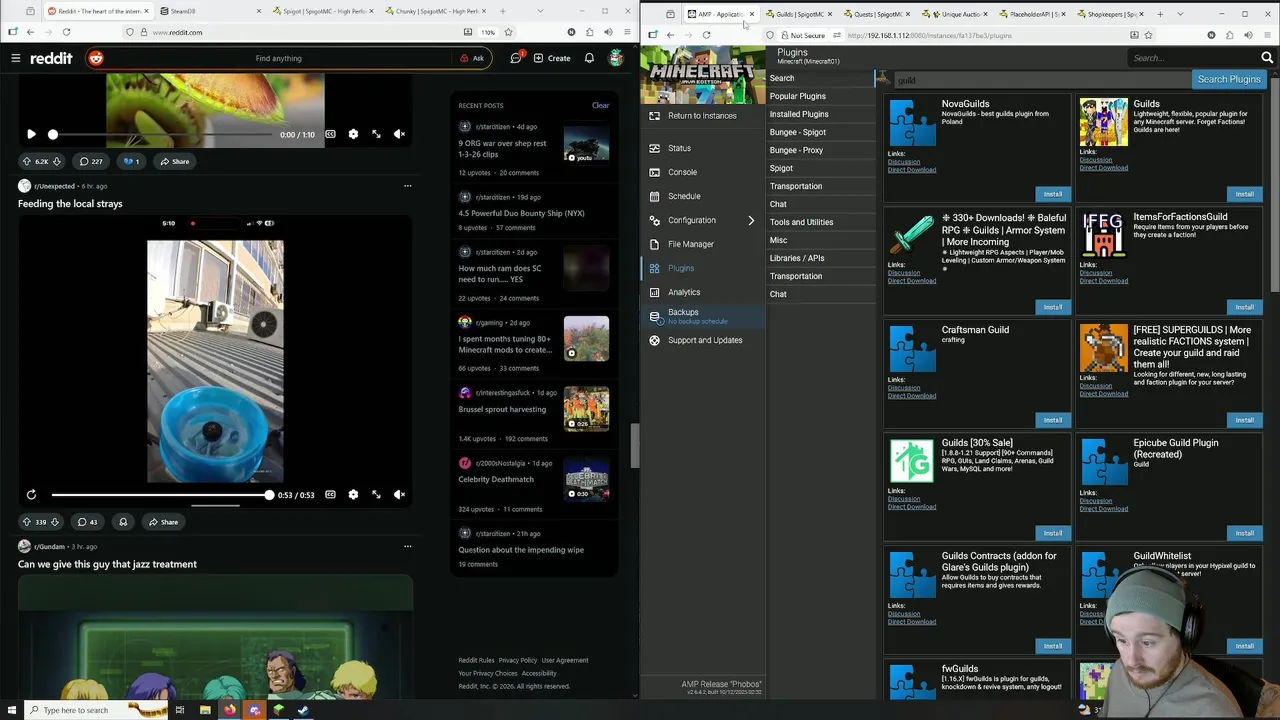1280x720 pixels.
Task: Open Direct Download link for Craftsman Guild
Action: [912, 396]
